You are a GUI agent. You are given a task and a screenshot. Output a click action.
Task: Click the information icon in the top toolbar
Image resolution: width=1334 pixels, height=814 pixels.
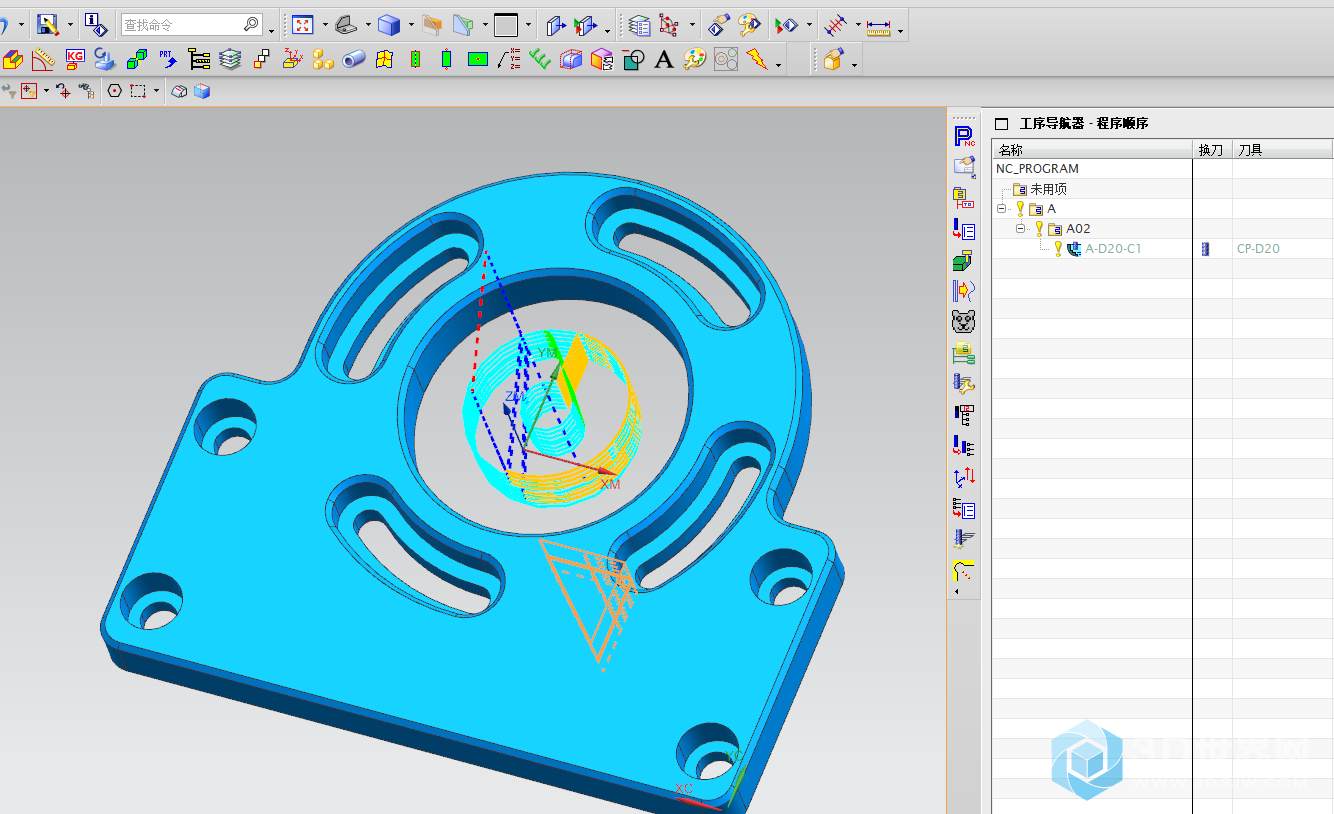point(95,24)
